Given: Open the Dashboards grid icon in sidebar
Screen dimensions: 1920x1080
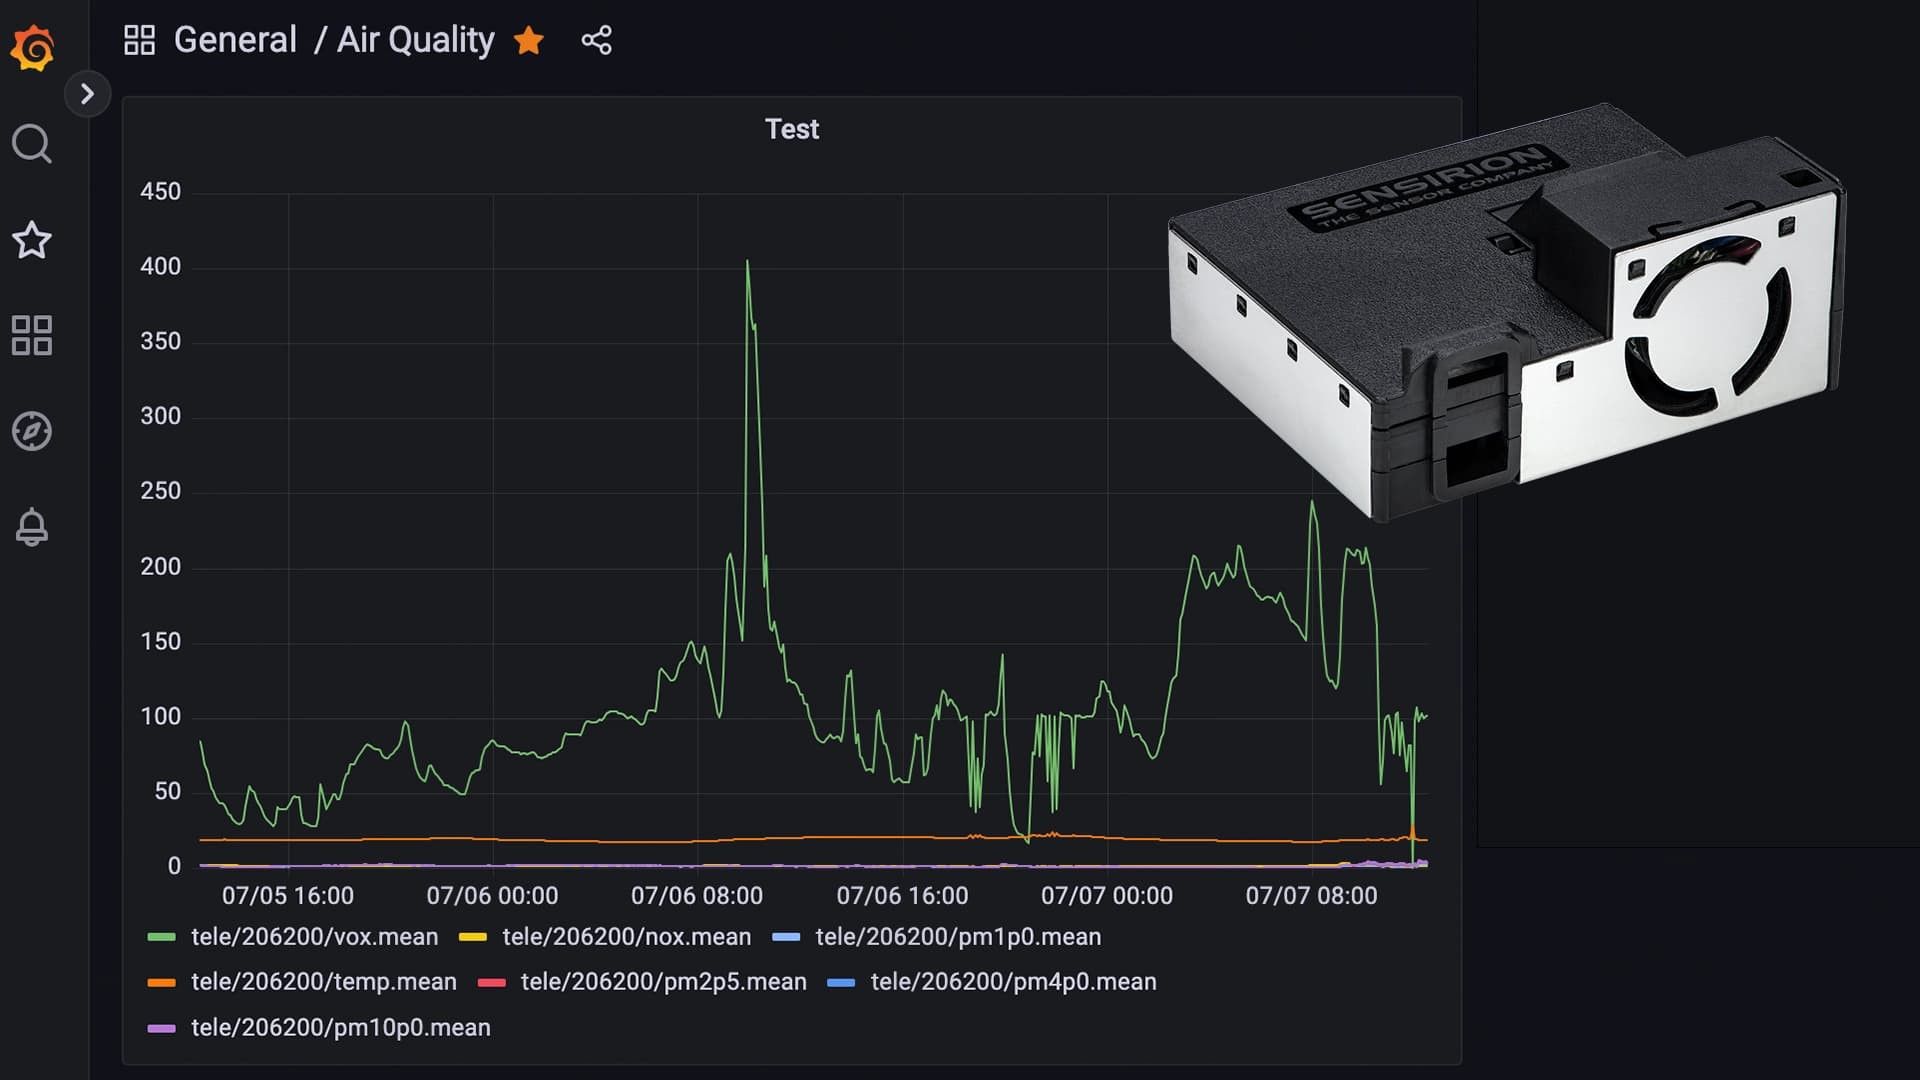Looking at the screenshot, I should point(32,336).
